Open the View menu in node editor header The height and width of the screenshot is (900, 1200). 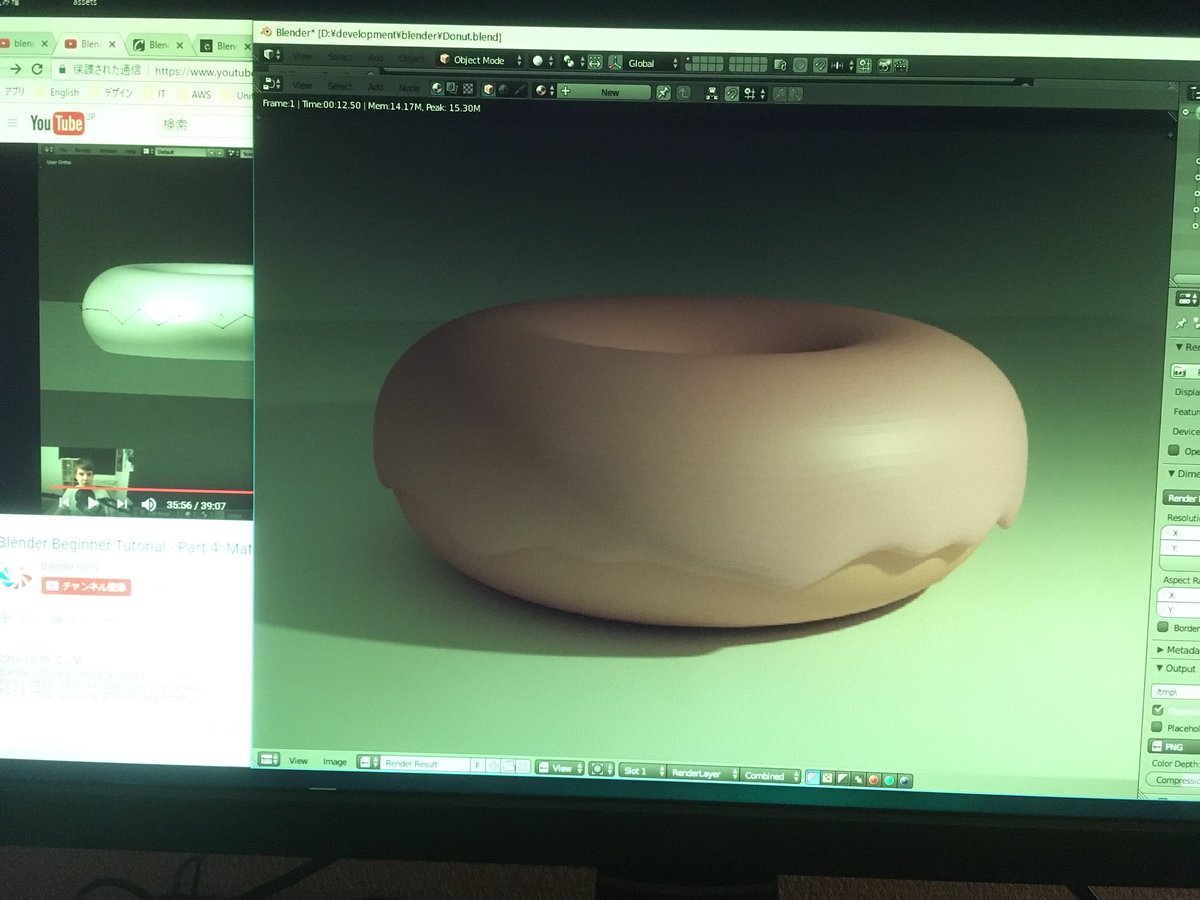(x=302, y=85)
